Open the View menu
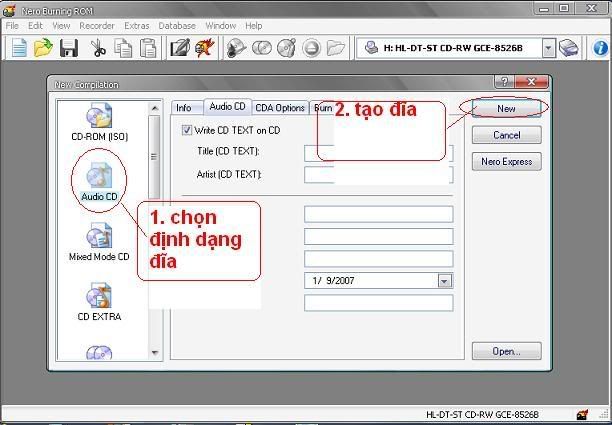Image resolution: width=612 pixels, height=425 pixels. pyautogui.click(x=61, y=26)
